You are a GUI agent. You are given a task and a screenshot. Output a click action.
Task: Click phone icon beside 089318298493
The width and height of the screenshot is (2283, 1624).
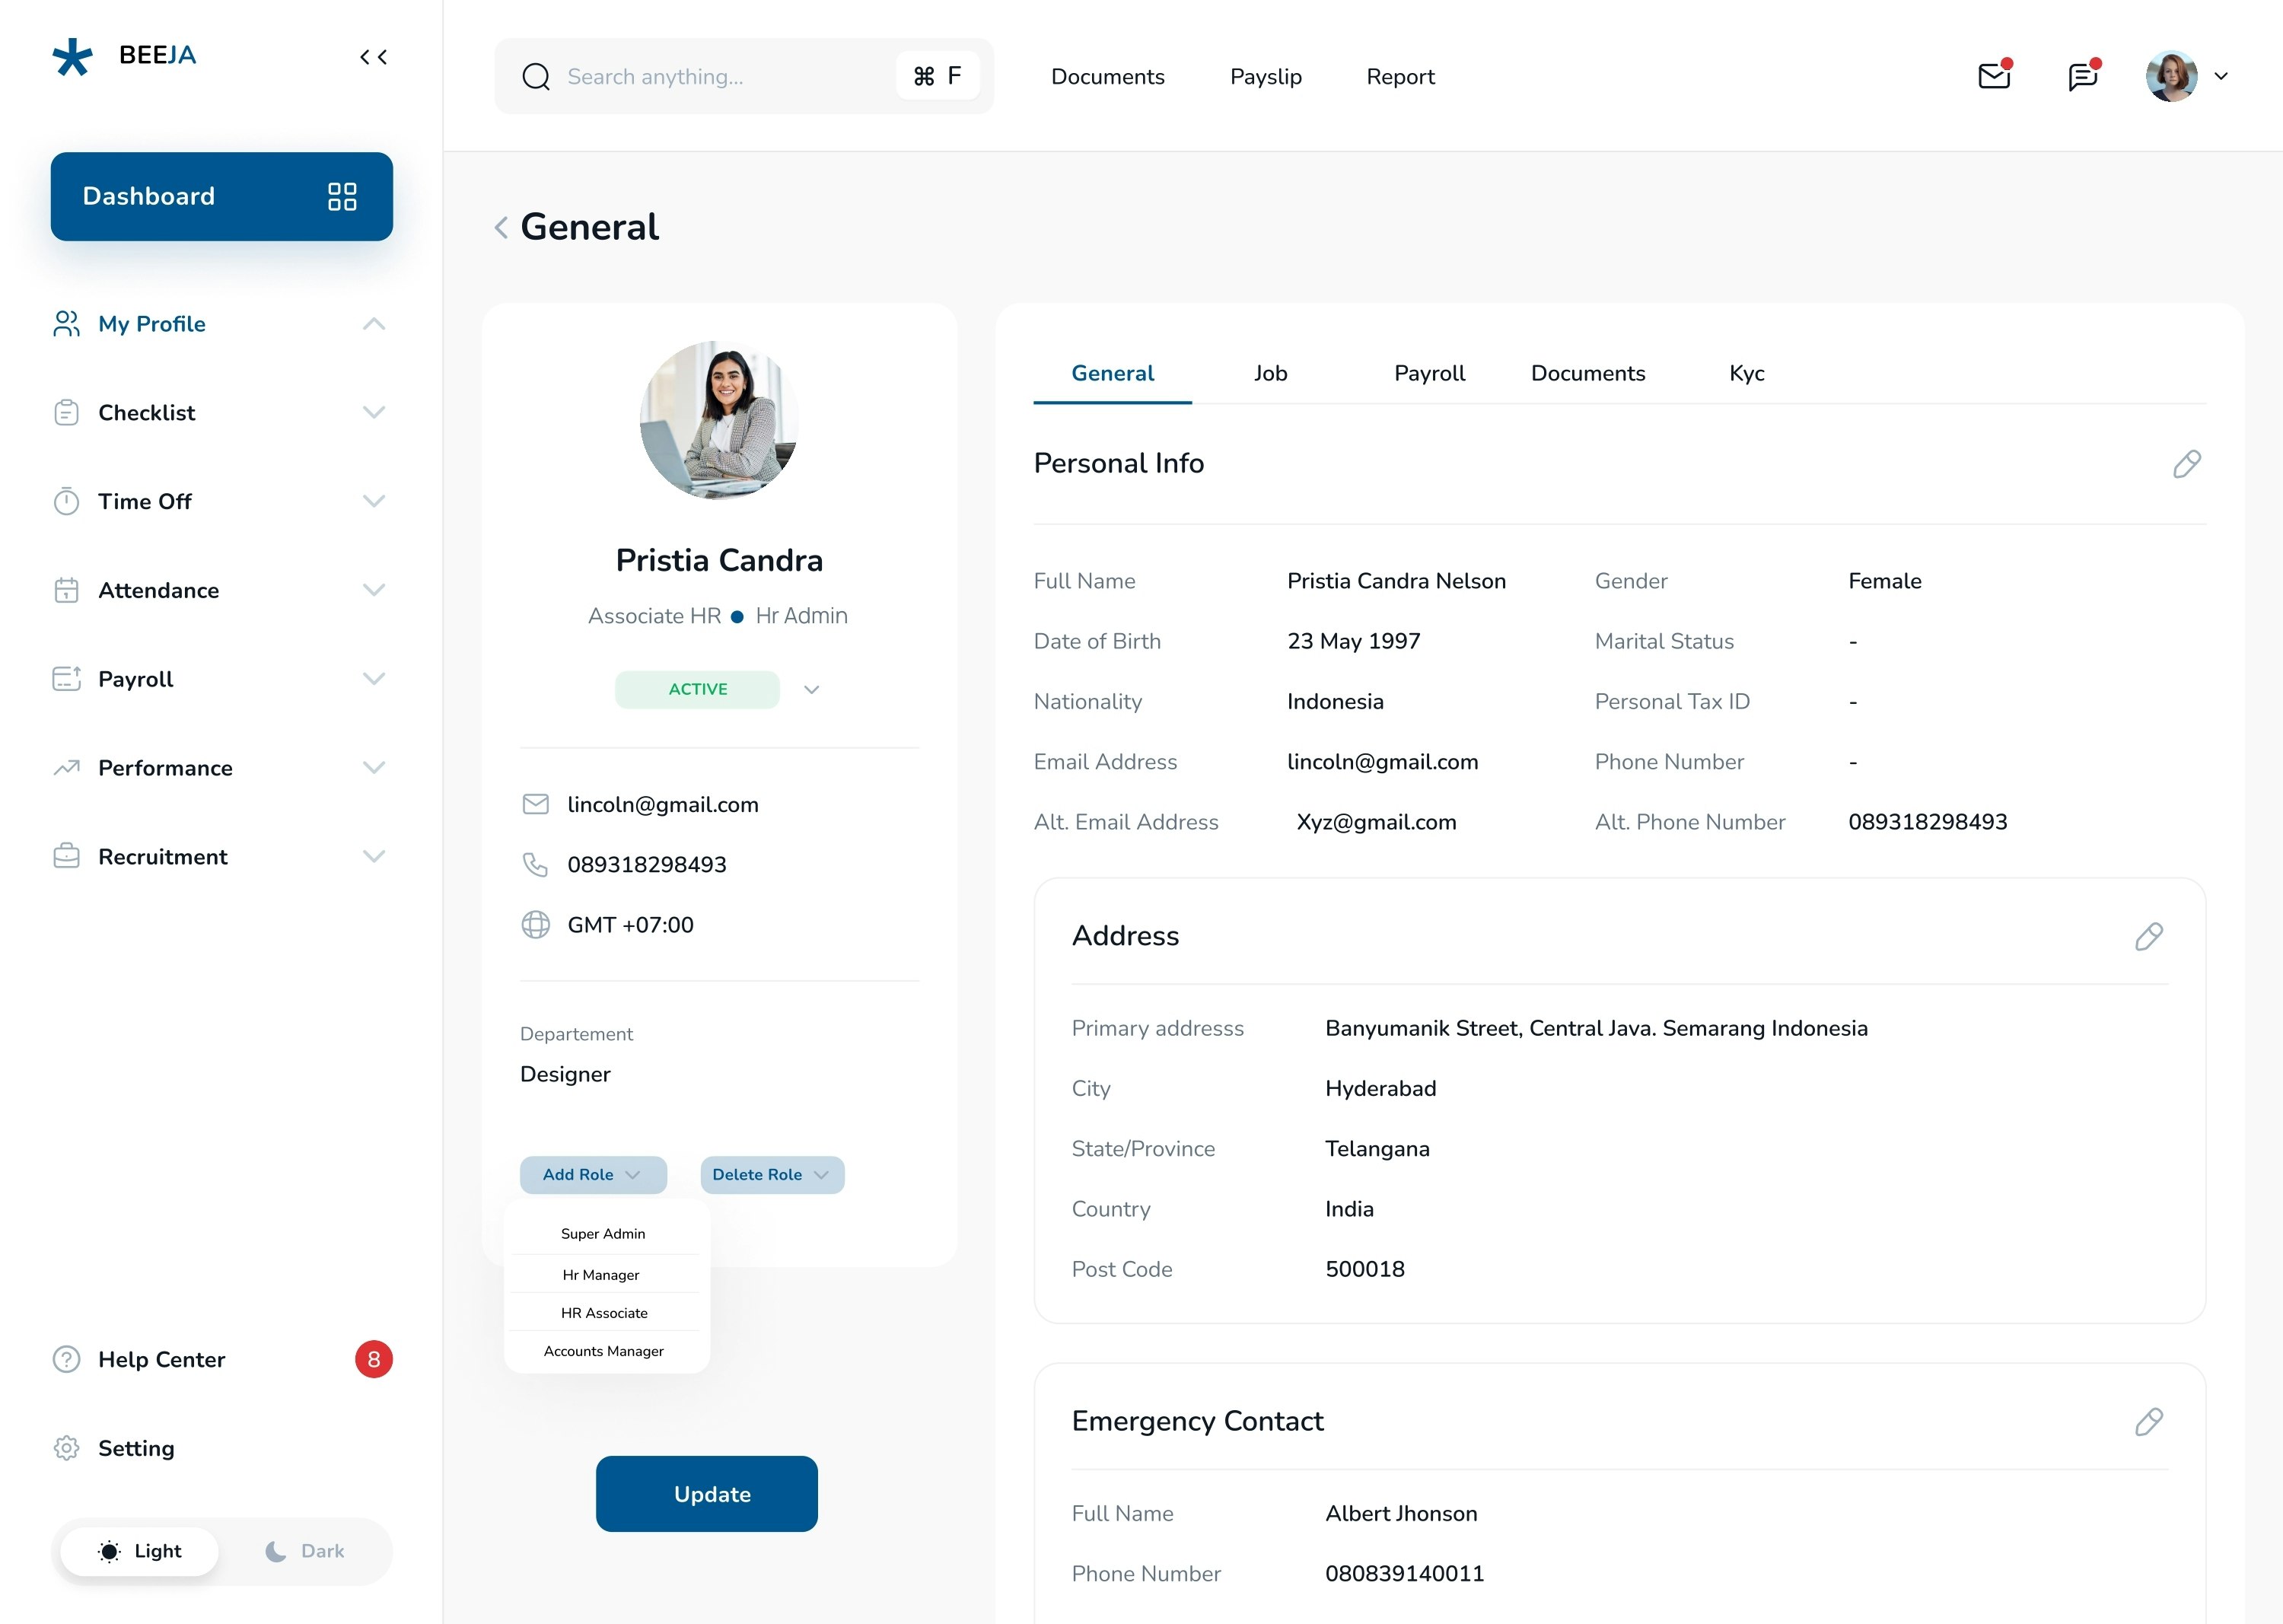click(x=536, y=865)
